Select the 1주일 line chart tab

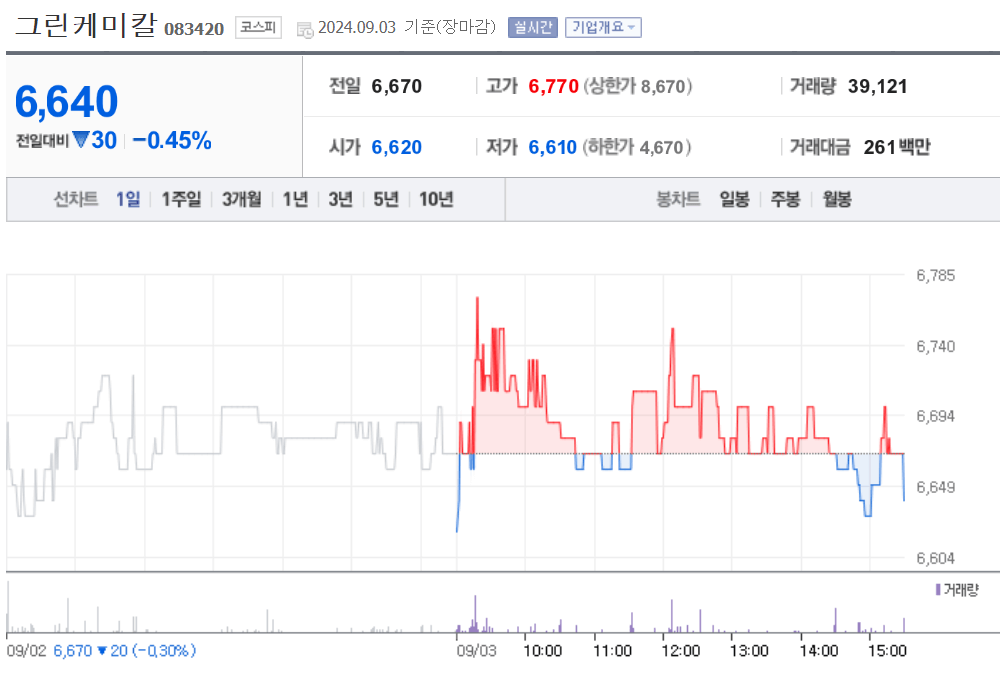click(x=181, y=200)
